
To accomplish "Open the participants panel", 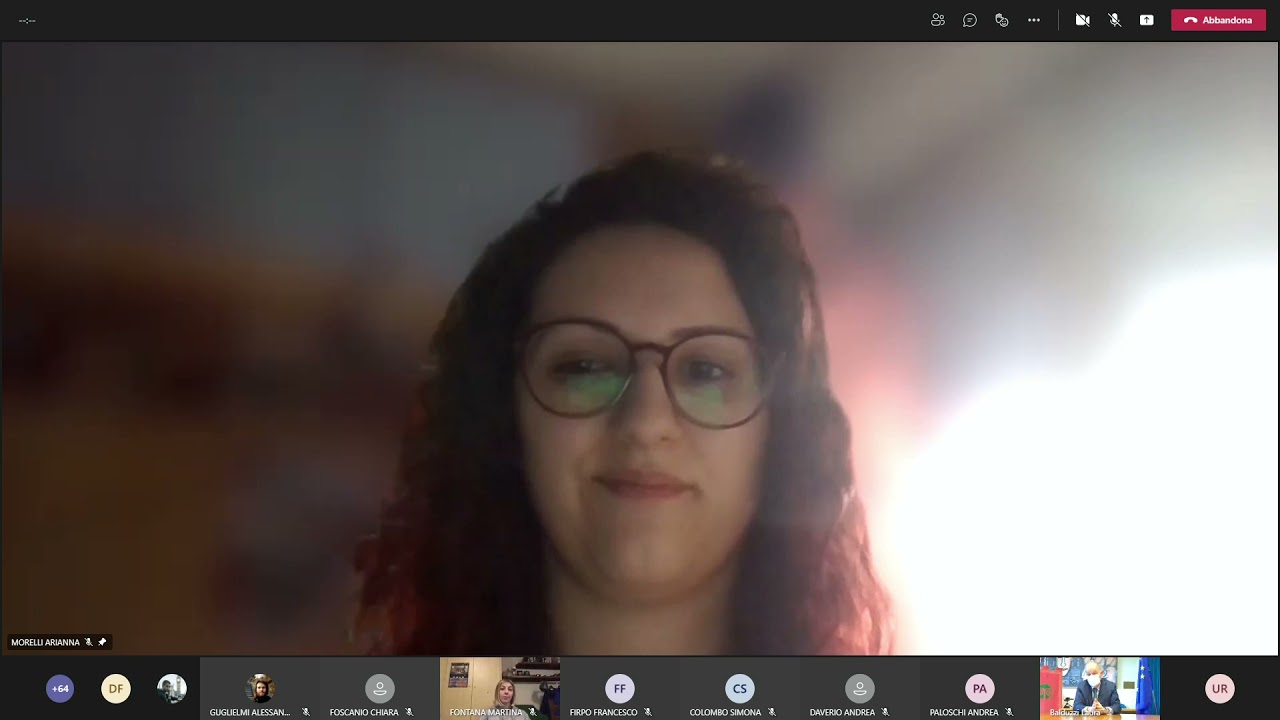I will coord(937,20).
